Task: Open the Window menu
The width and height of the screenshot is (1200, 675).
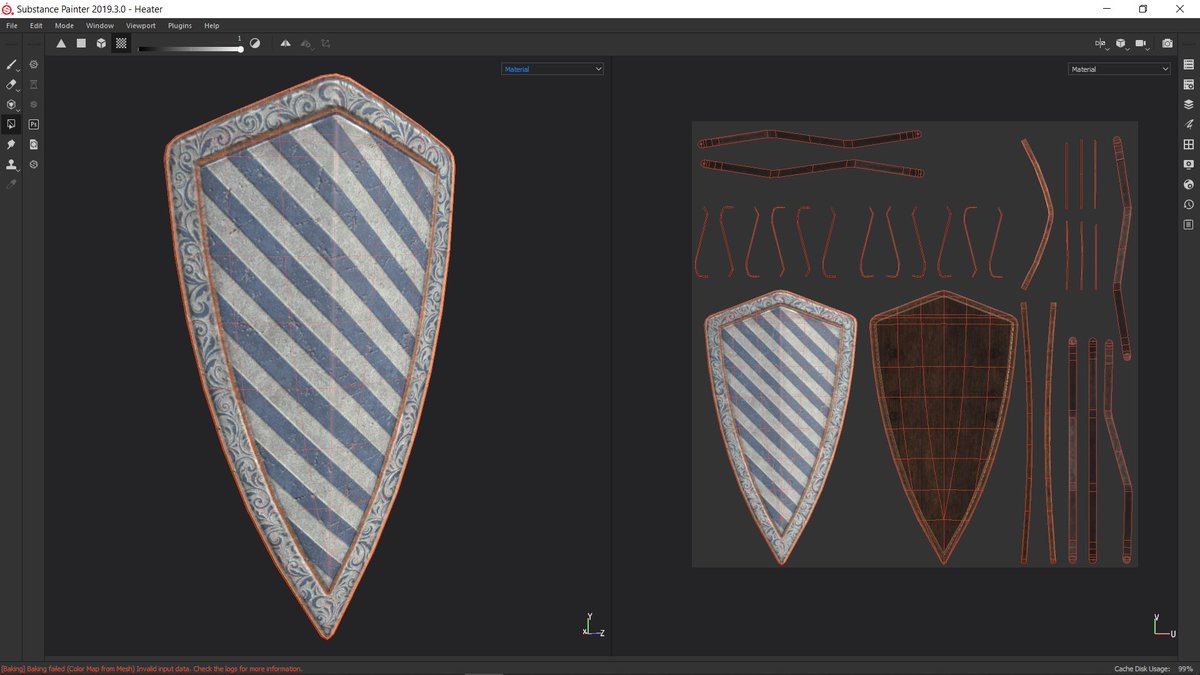Action: (x=100, y=25)
